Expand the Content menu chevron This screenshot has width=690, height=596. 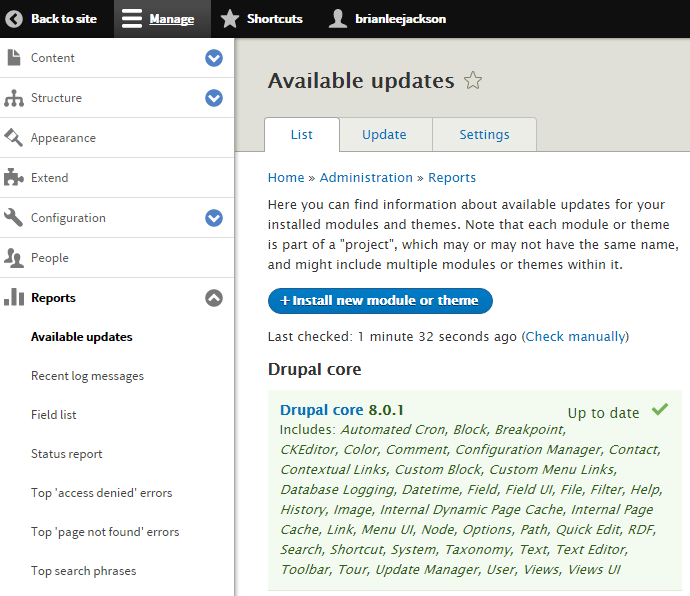(214, 58)
